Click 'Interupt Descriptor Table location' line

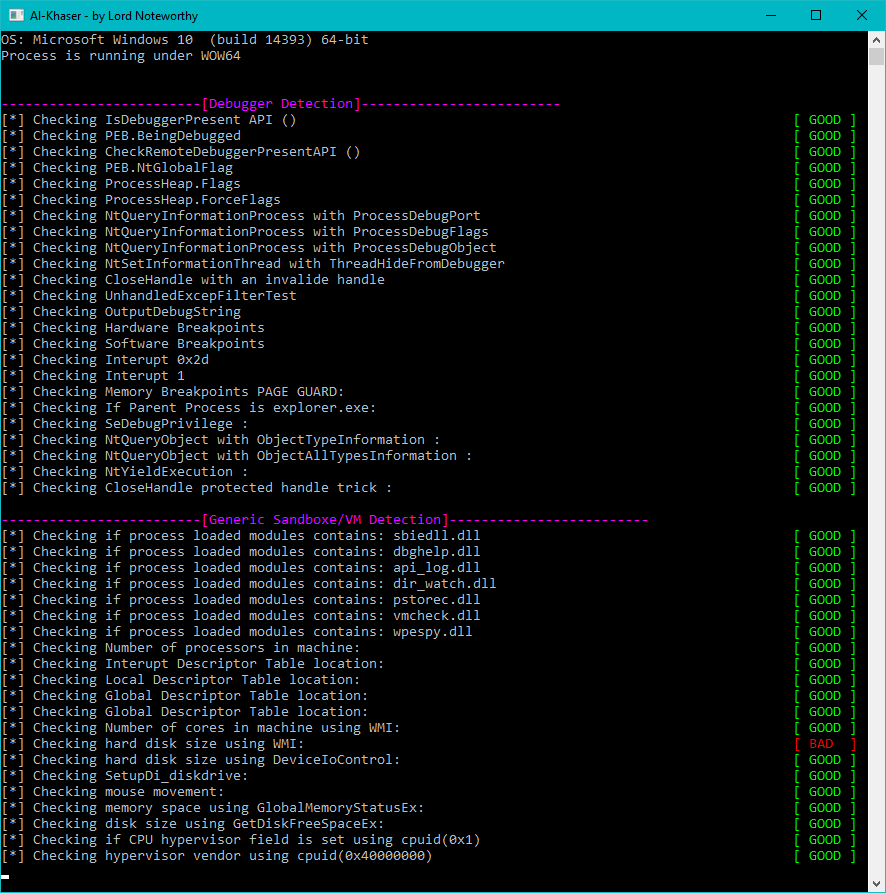pos(193,663)
